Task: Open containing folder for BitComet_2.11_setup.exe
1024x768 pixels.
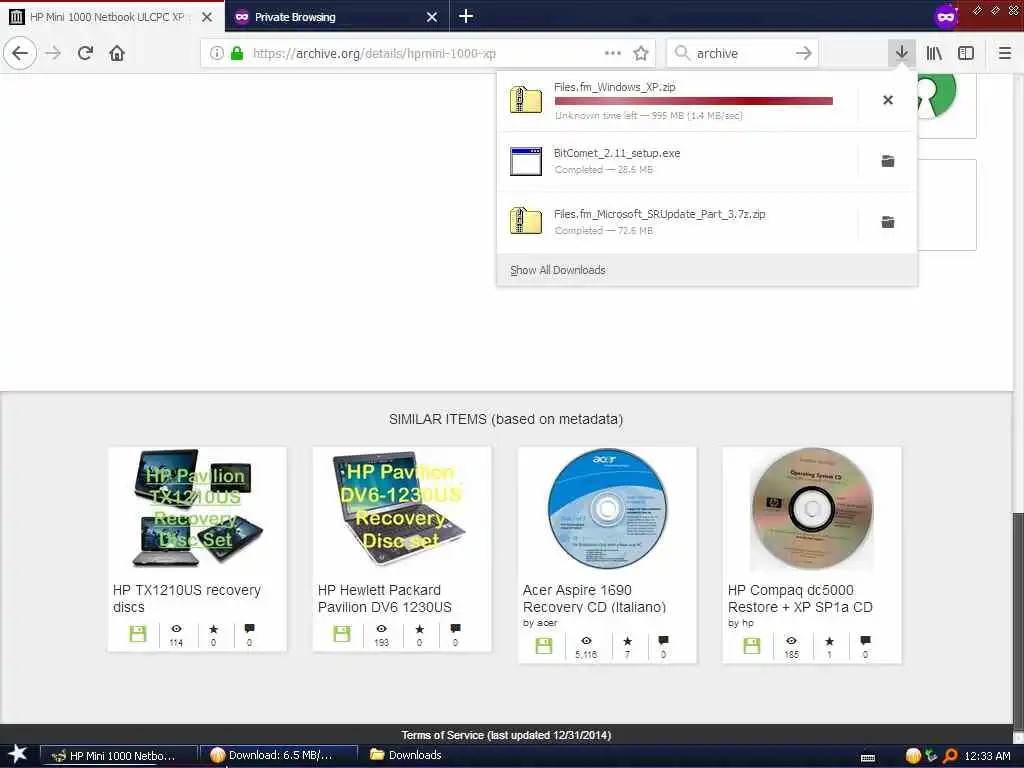Action: (888, 161)
